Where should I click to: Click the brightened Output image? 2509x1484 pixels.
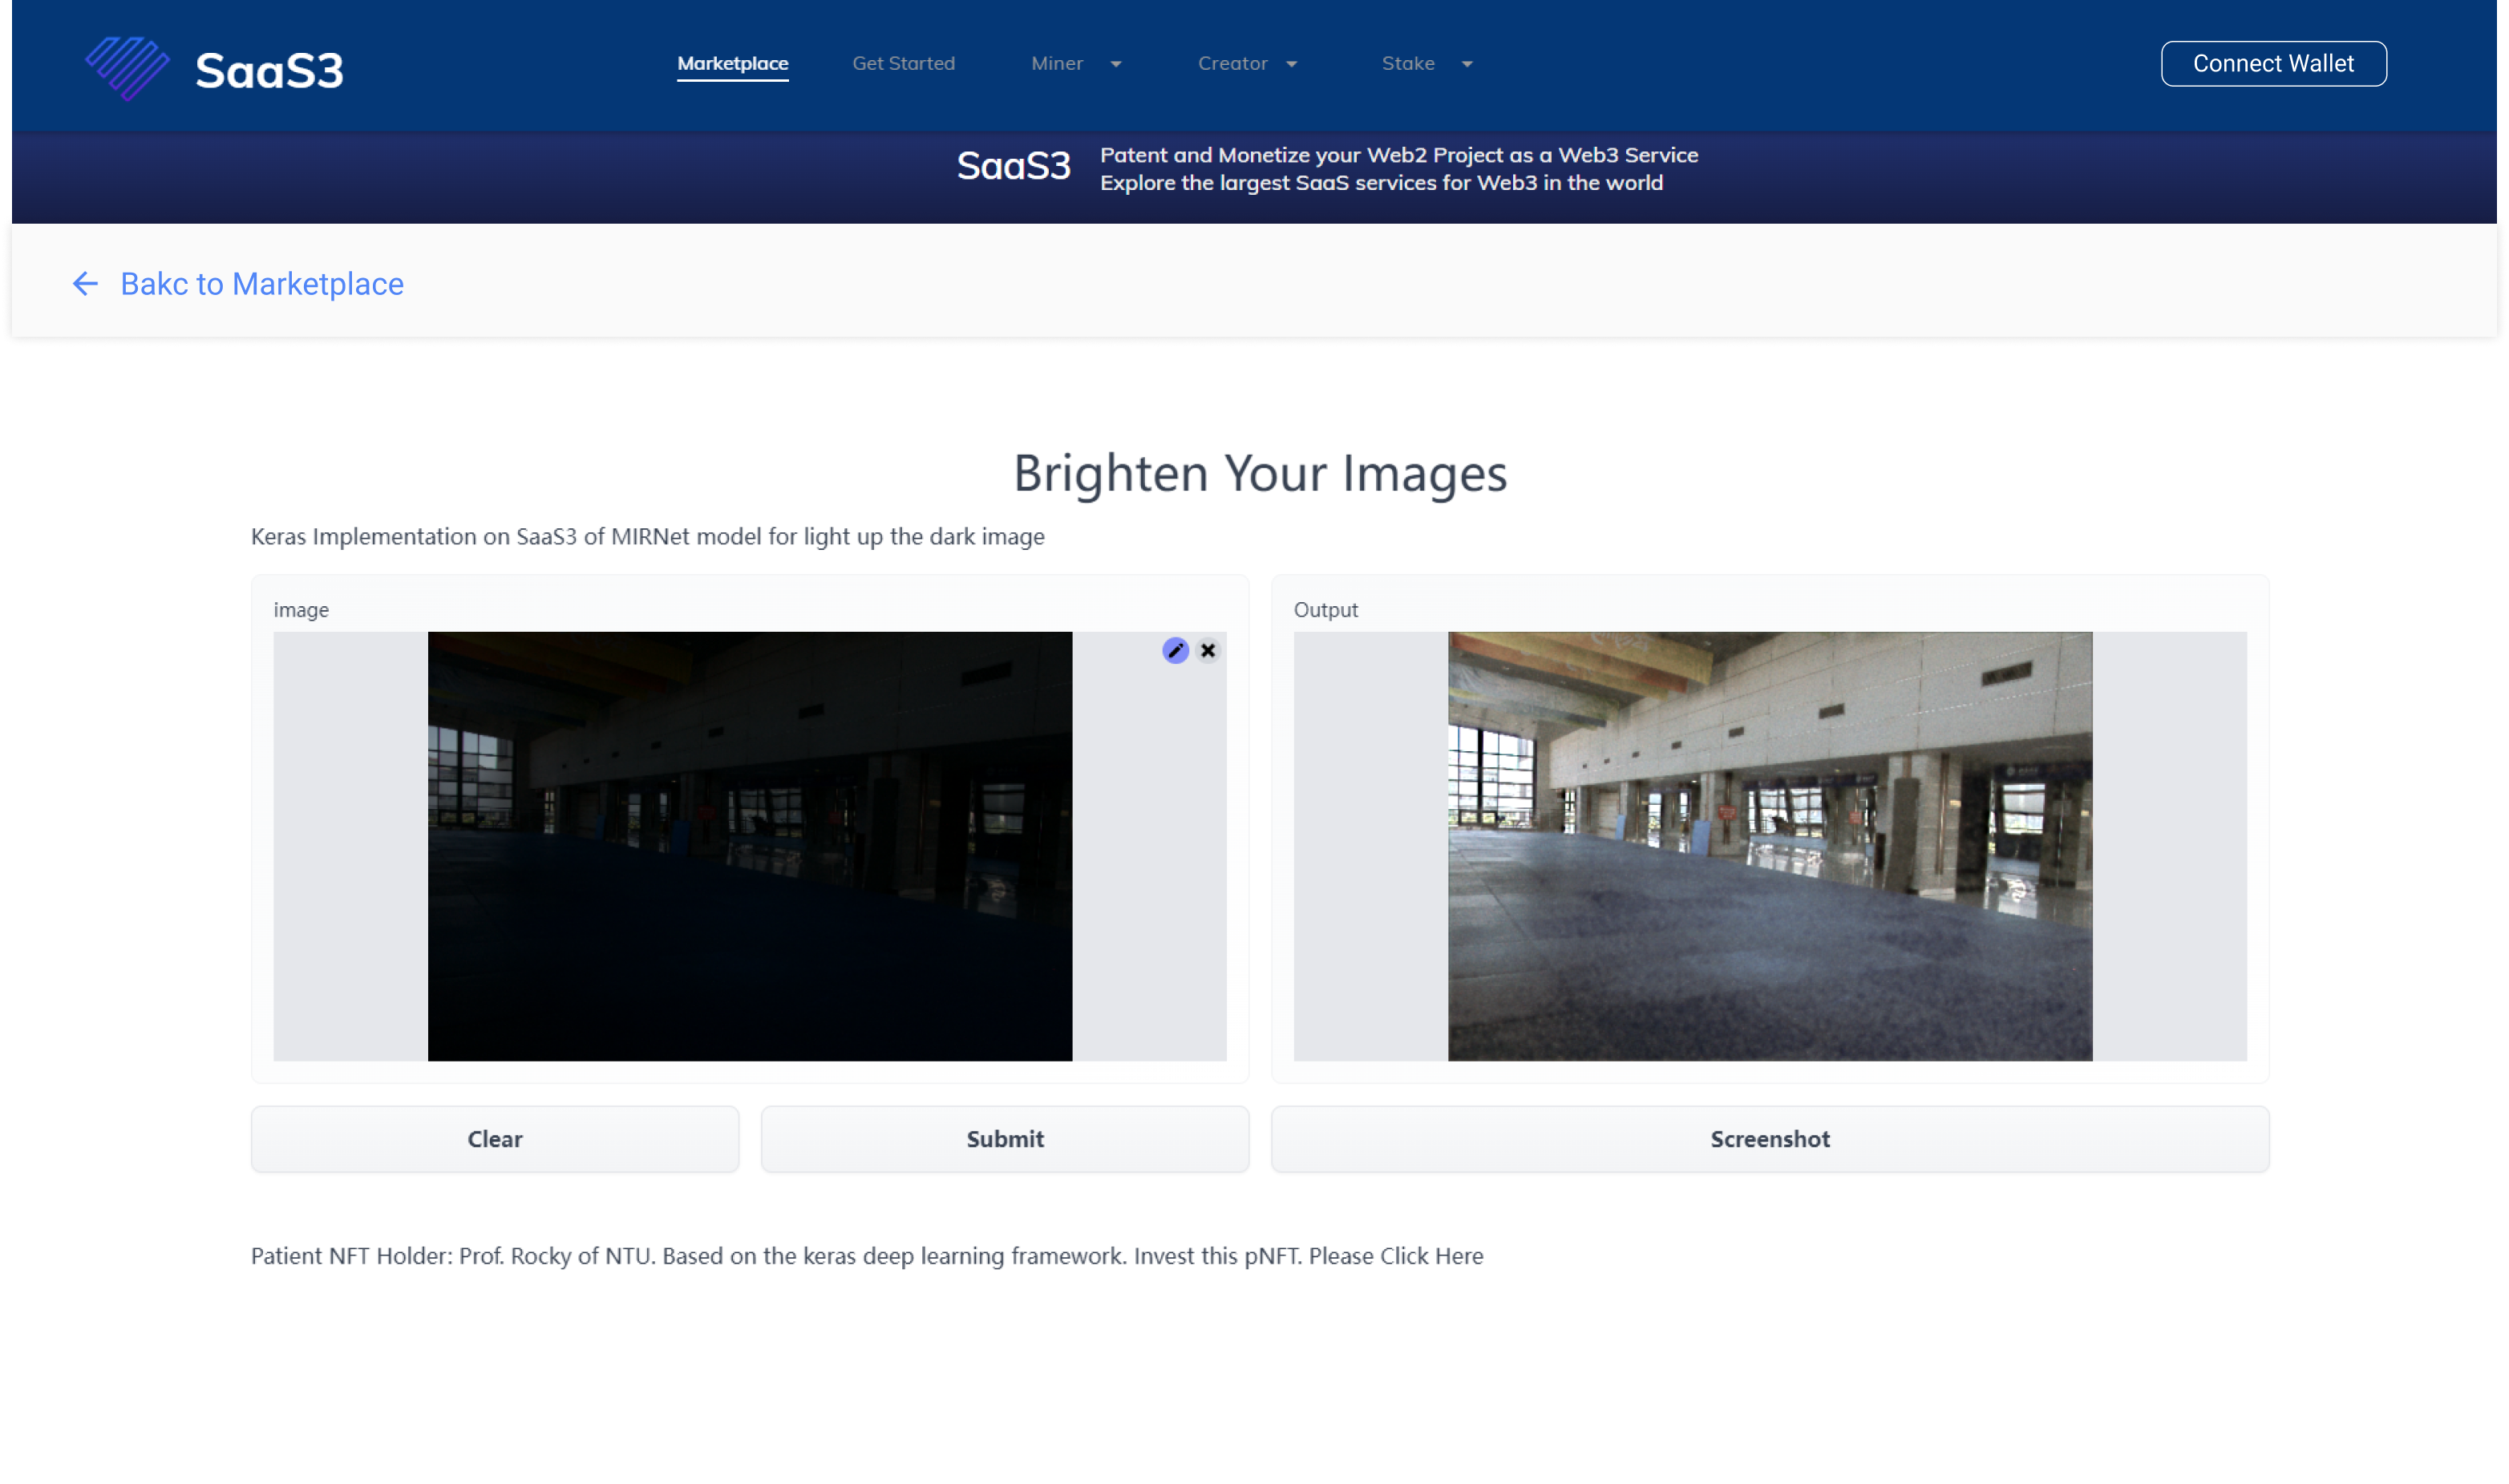(x=1769, y=845)
